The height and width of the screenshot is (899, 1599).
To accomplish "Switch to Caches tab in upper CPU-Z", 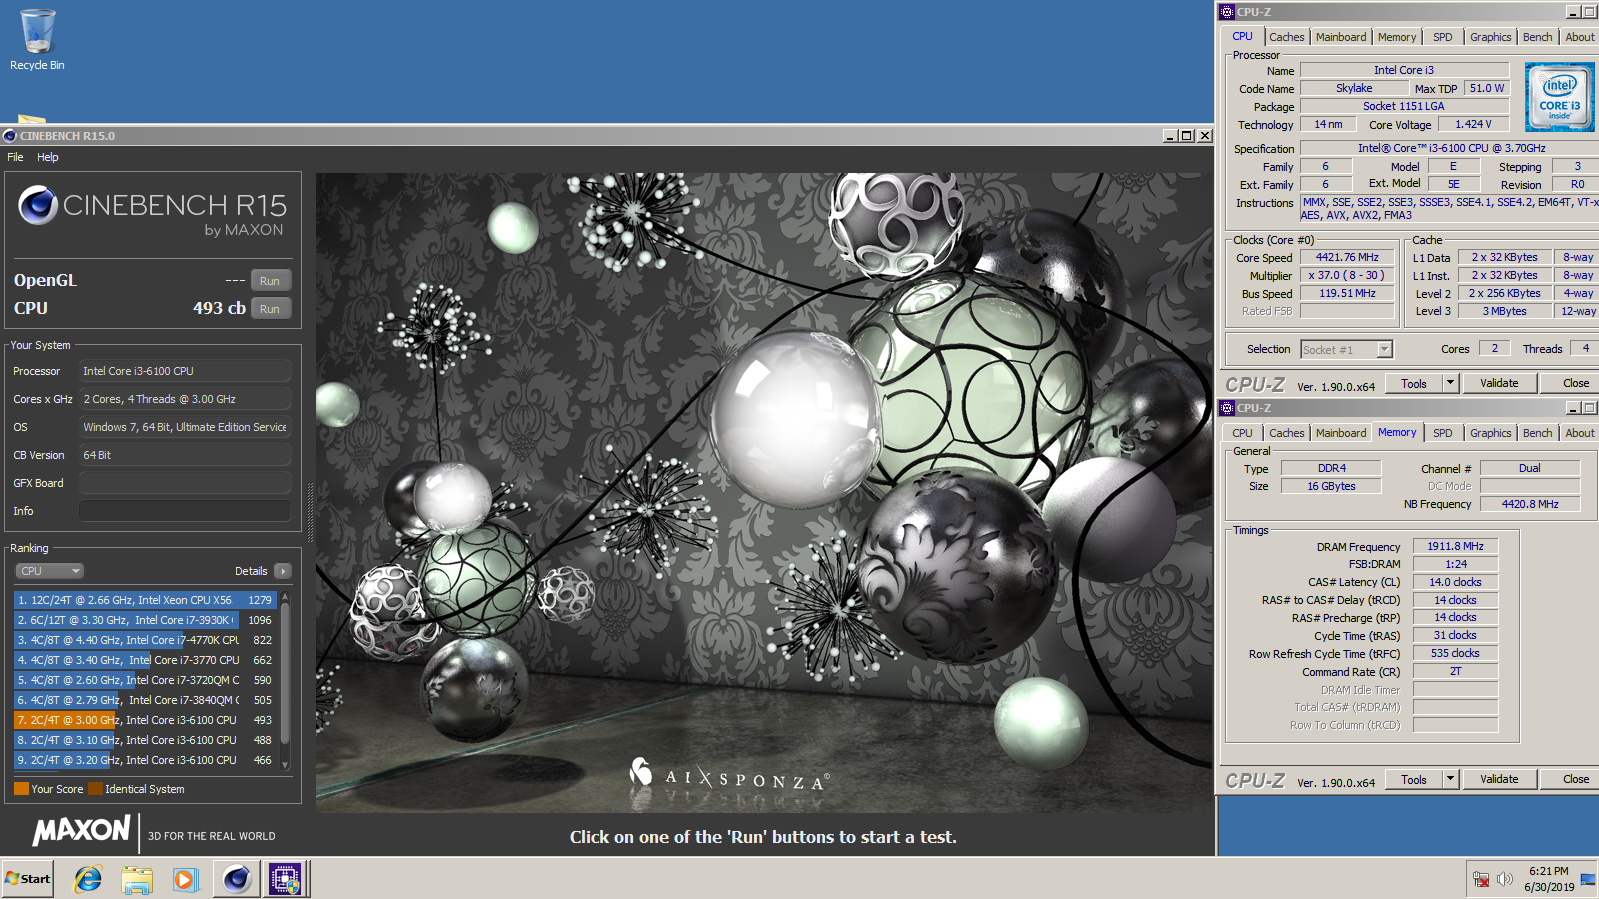I will pyautogui.click(x=1287, y=37).
